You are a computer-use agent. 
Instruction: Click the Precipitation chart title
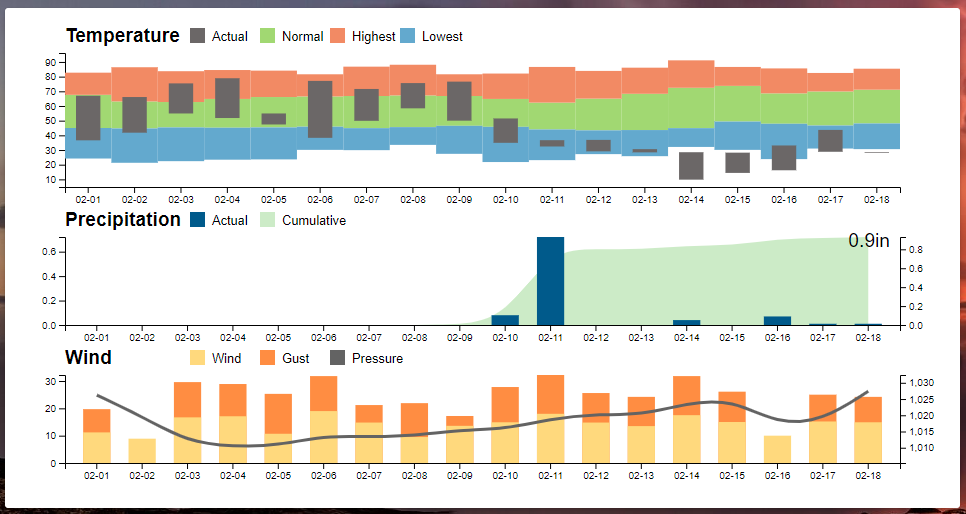pos(123,219)
